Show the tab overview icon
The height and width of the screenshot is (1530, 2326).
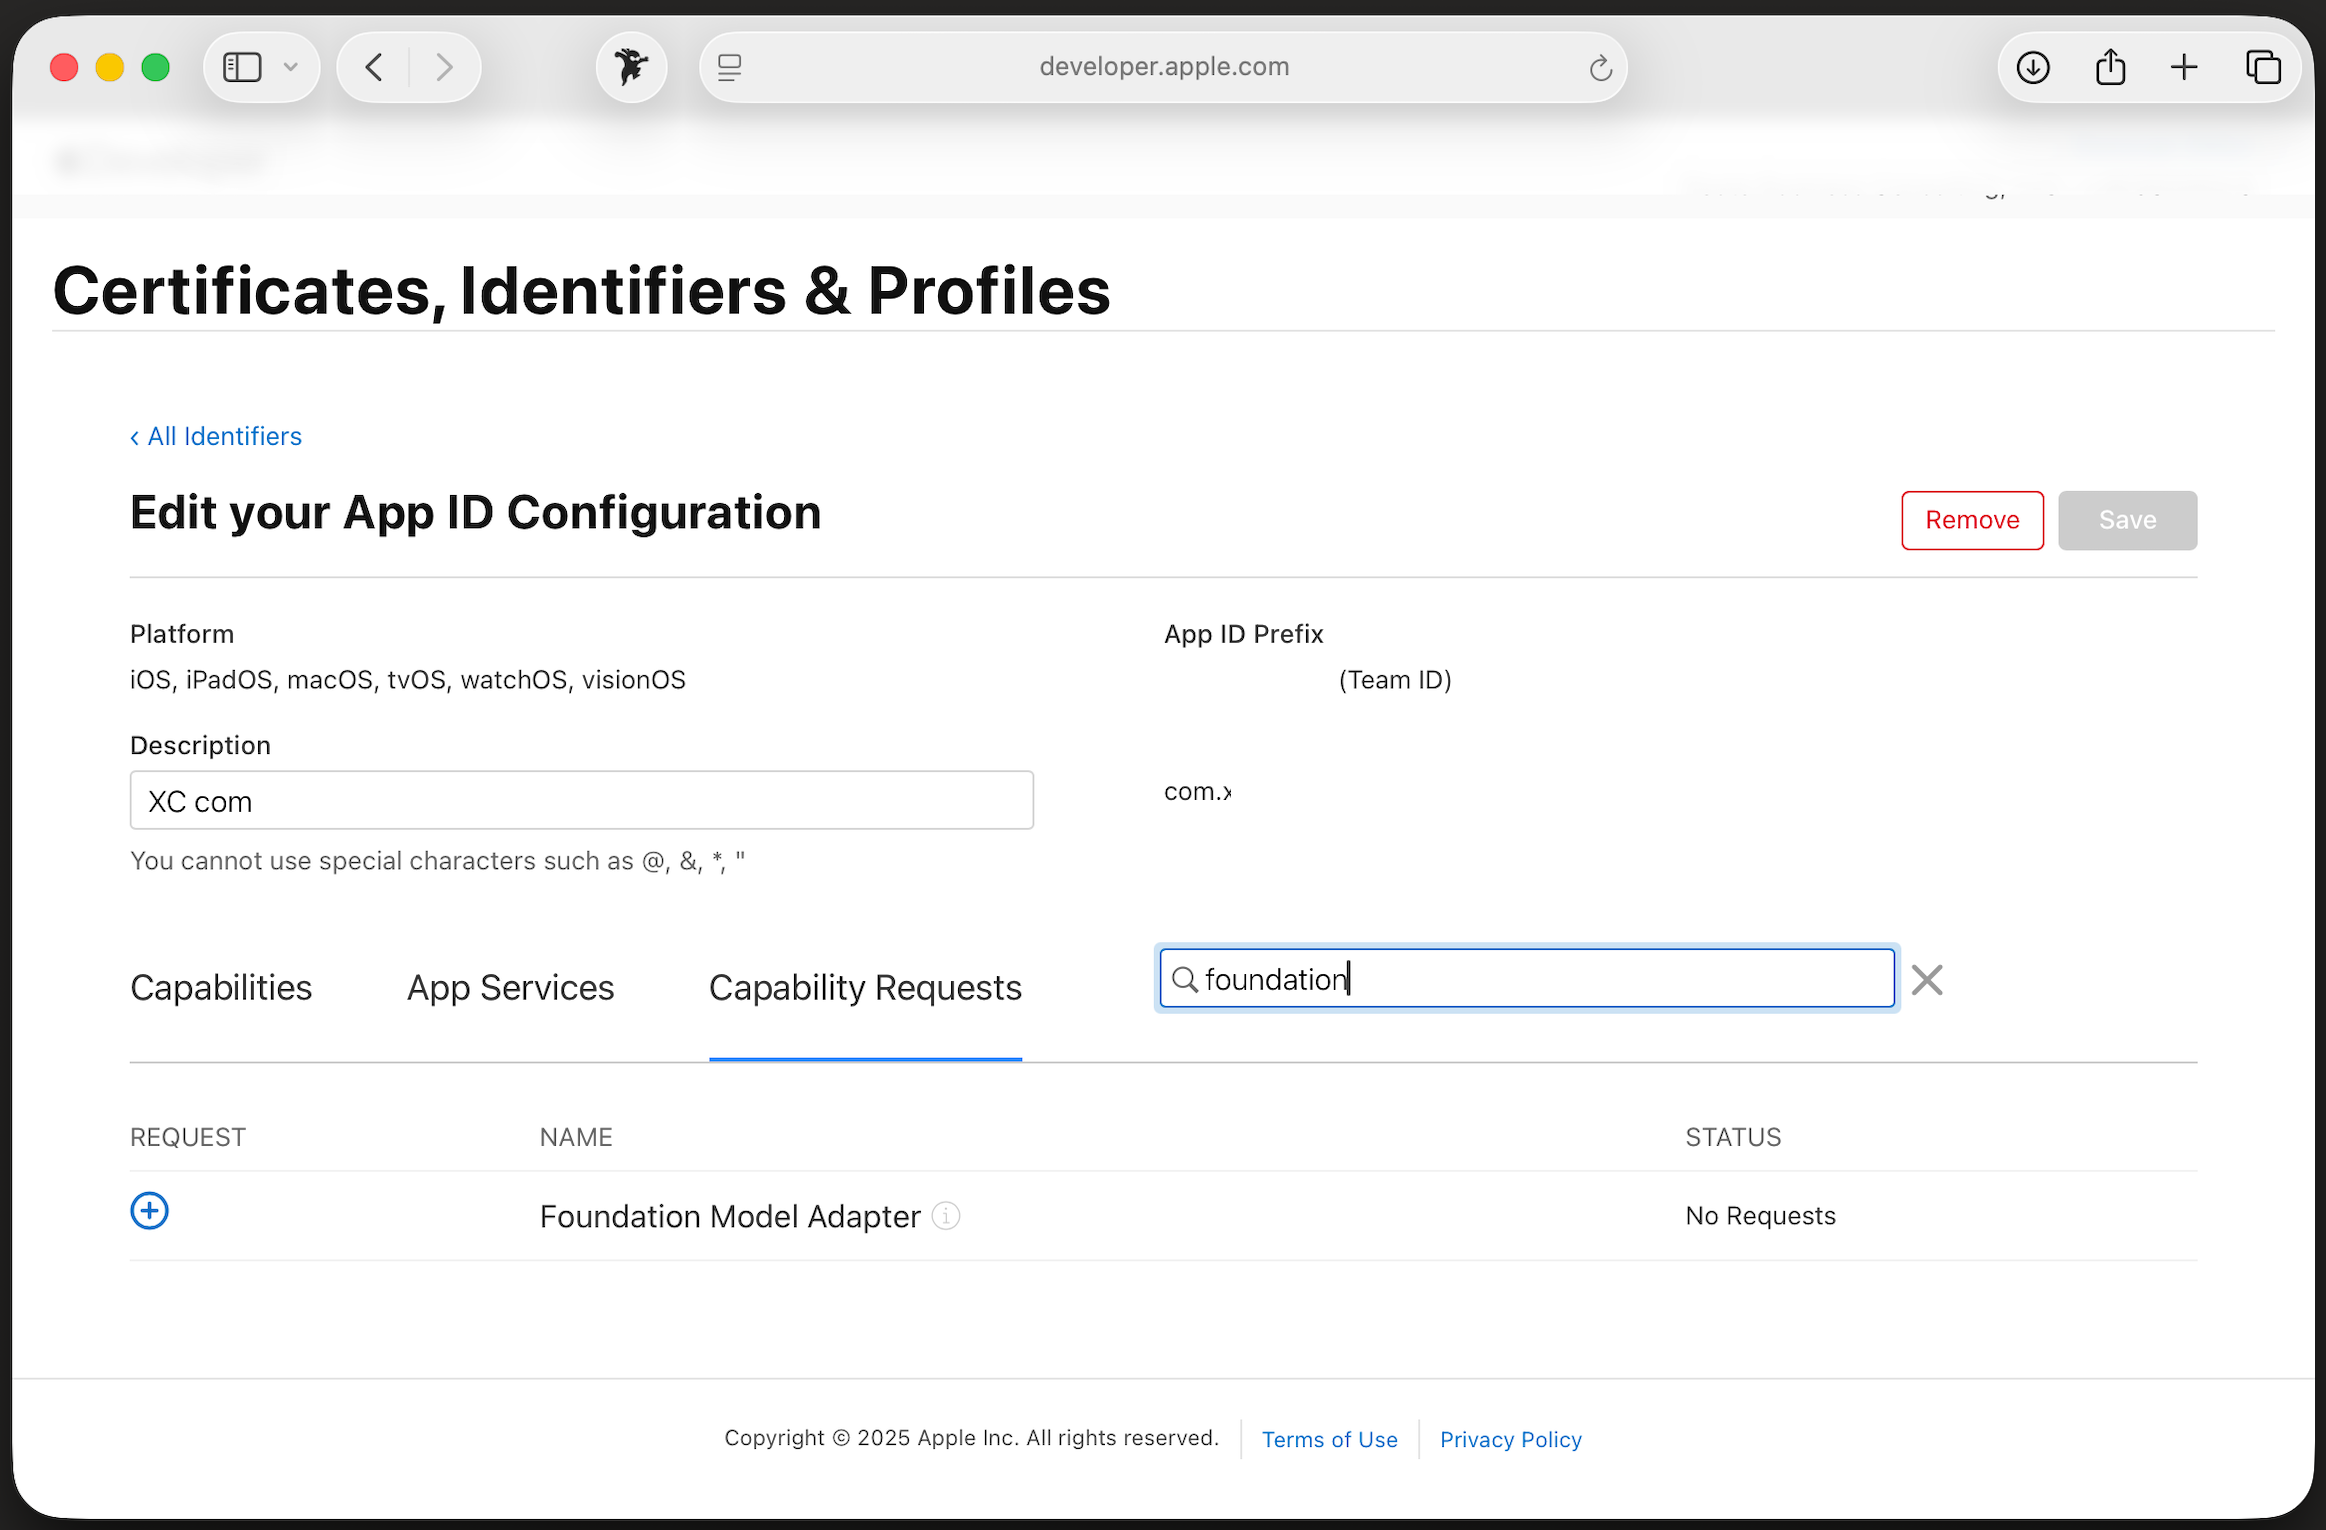(2263, 68)
